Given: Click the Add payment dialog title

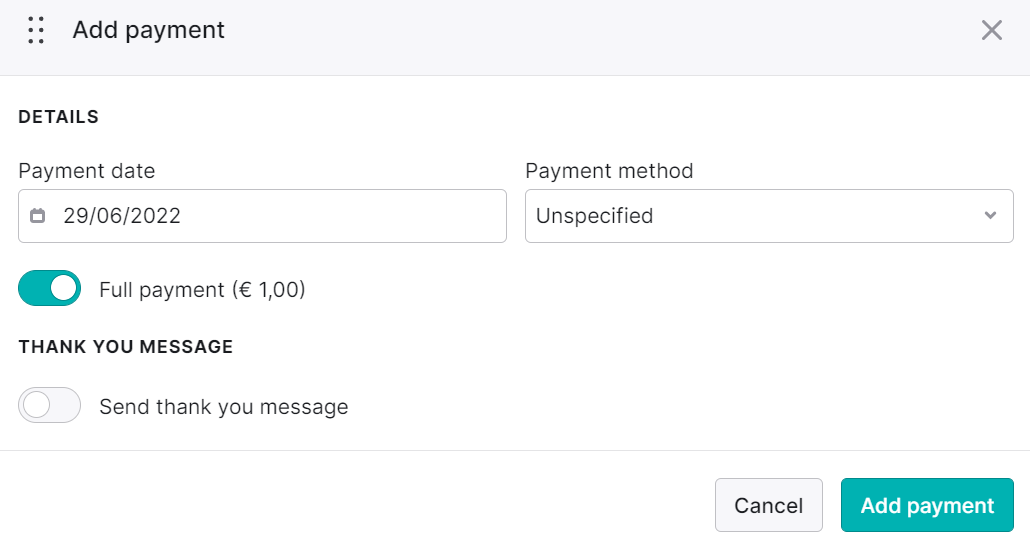Looking at the screenshot, I should (148, 30).
